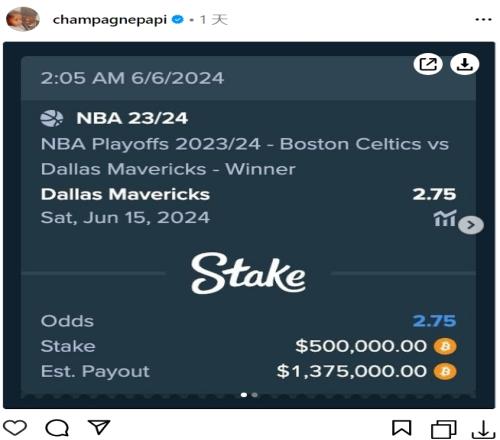
Task: Open champagnepapi profile picture
Action: (23, 19)
